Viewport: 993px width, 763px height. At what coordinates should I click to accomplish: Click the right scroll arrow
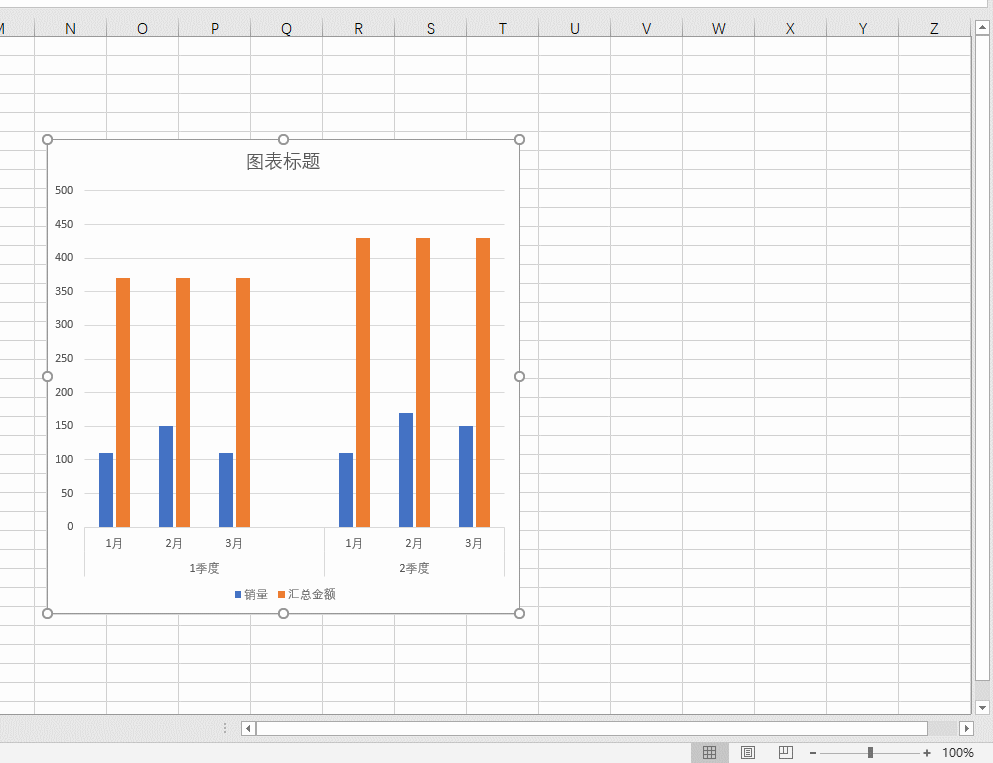click(x=967, y=728)
